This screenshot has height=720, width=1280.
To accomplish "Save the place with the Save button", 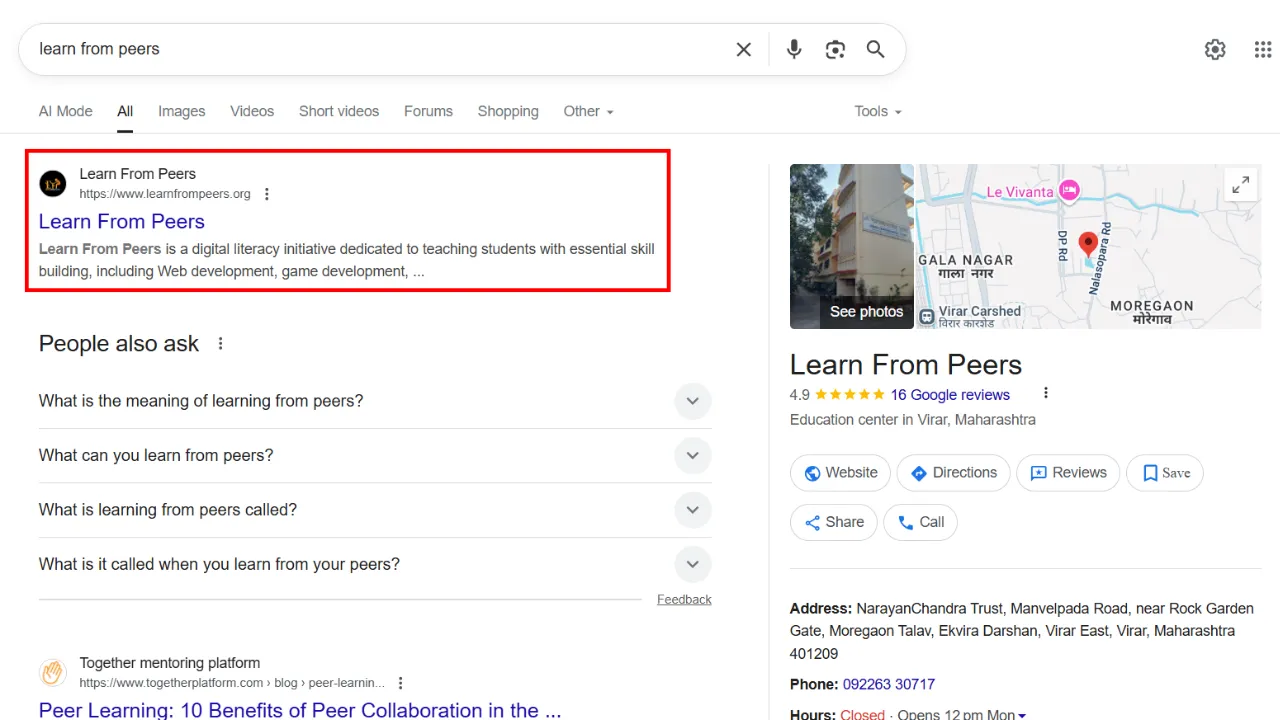I will click(1165, 473).
